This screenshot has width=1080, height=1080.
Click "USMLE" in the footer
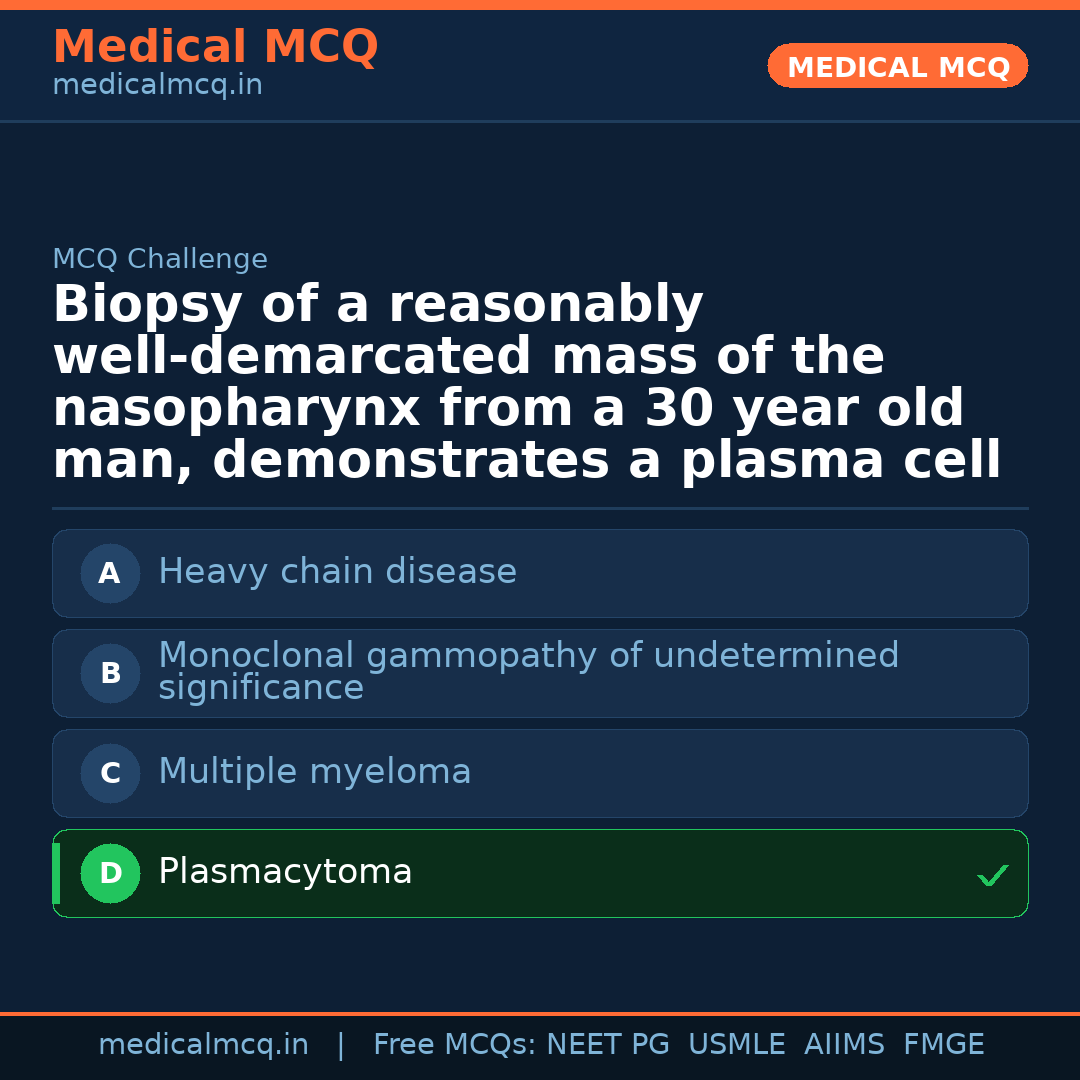[736, 1045]
